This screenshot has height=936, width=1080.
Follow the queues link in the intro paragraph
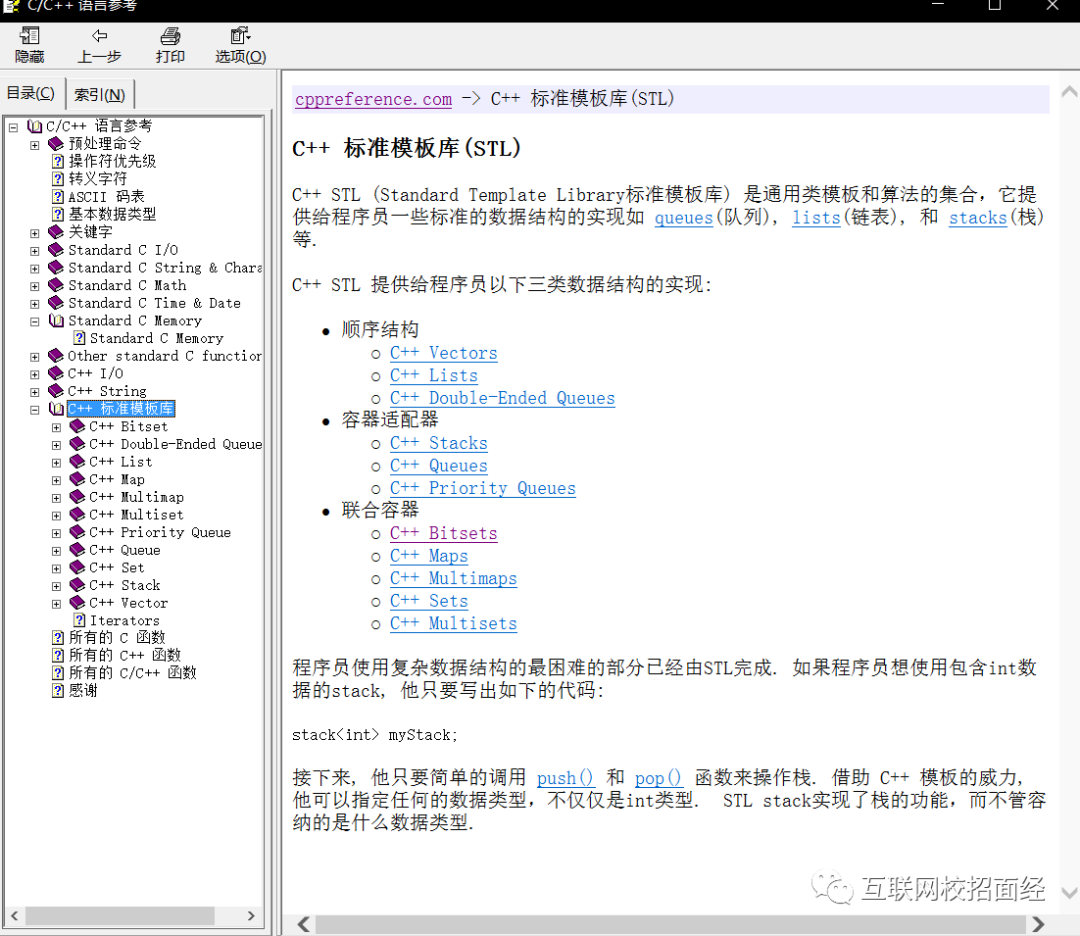[683, 218]
